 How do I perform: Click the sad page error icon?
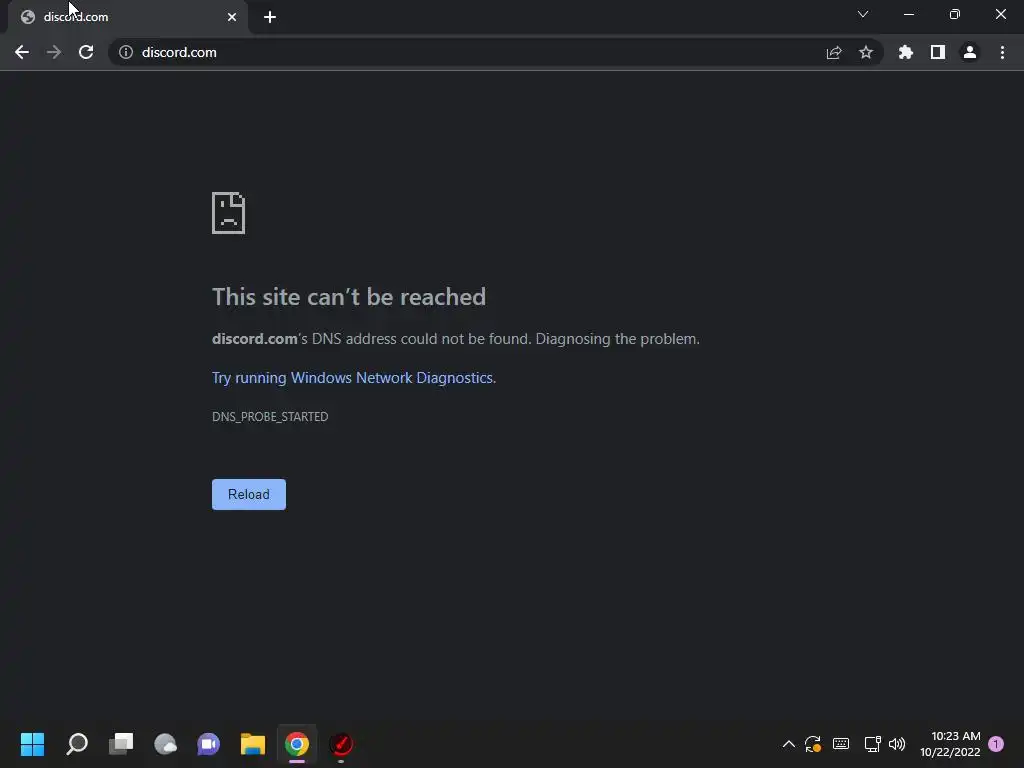[229, 213]
